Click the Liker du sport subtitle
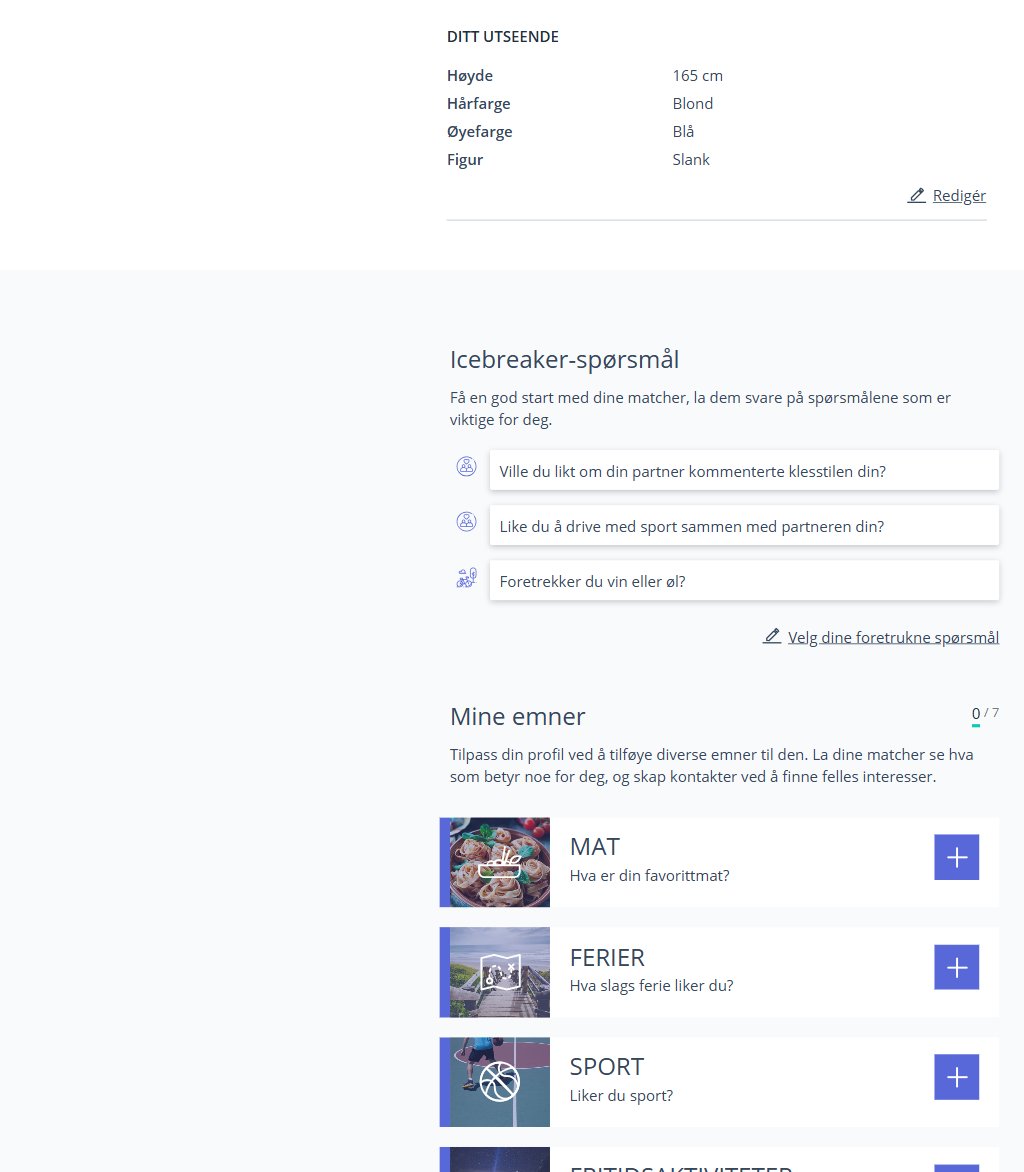 pyautogui.click(x=621, y=1096)
